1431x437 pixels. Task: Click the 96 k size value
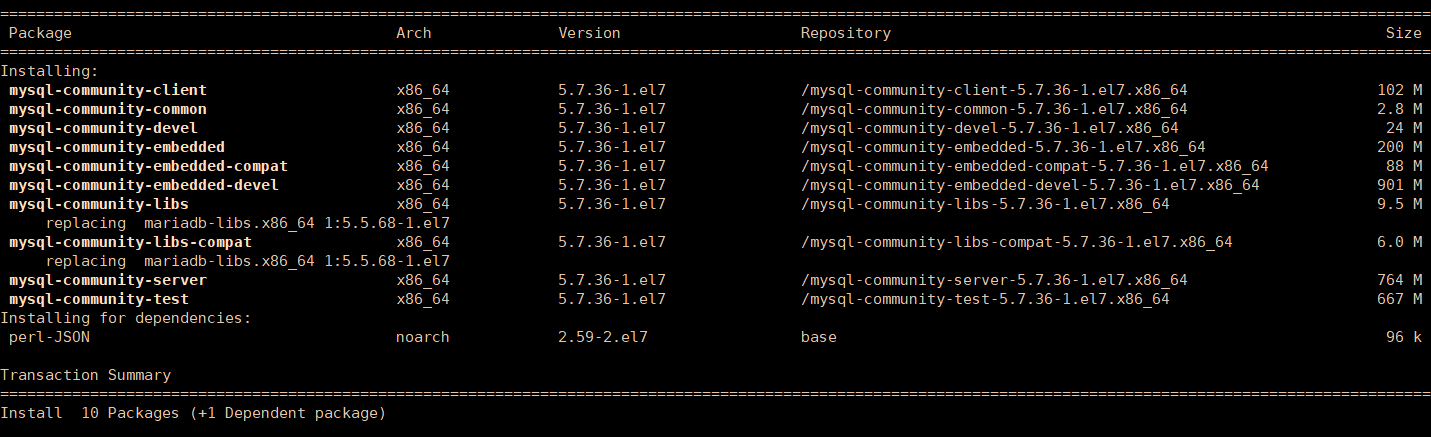pos(1403,337)
